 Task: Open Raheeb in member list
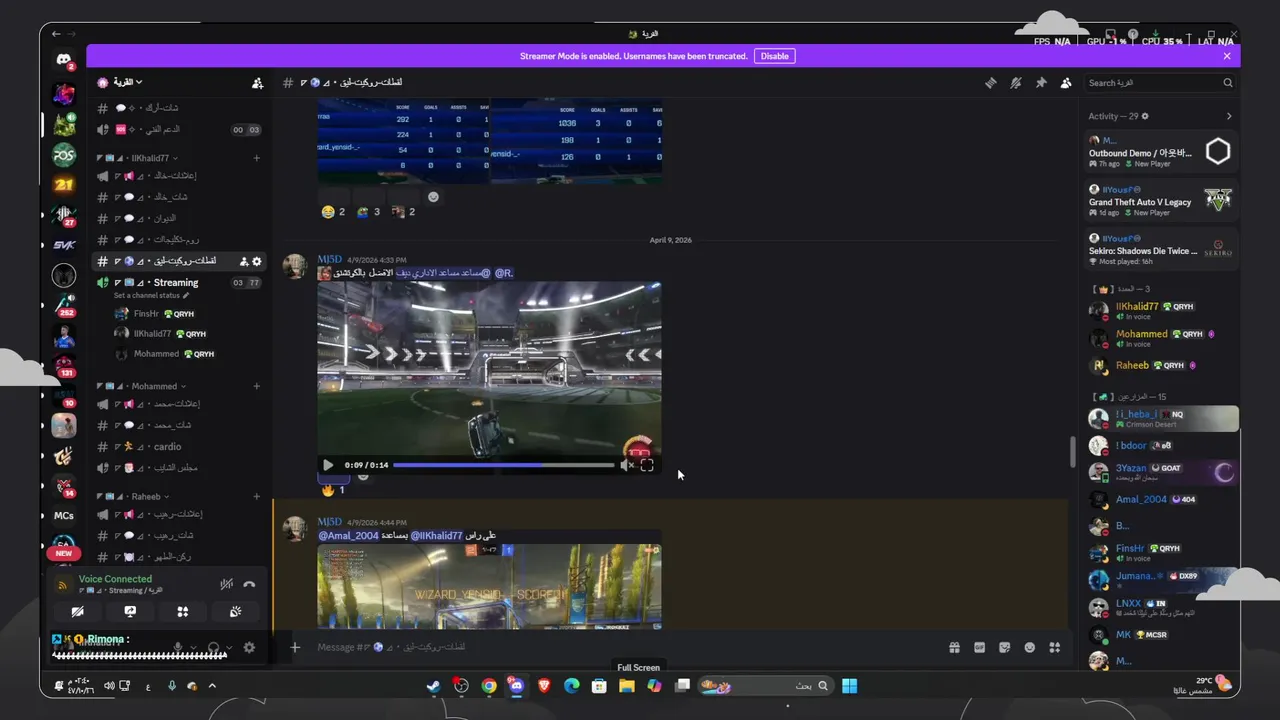1162,366
